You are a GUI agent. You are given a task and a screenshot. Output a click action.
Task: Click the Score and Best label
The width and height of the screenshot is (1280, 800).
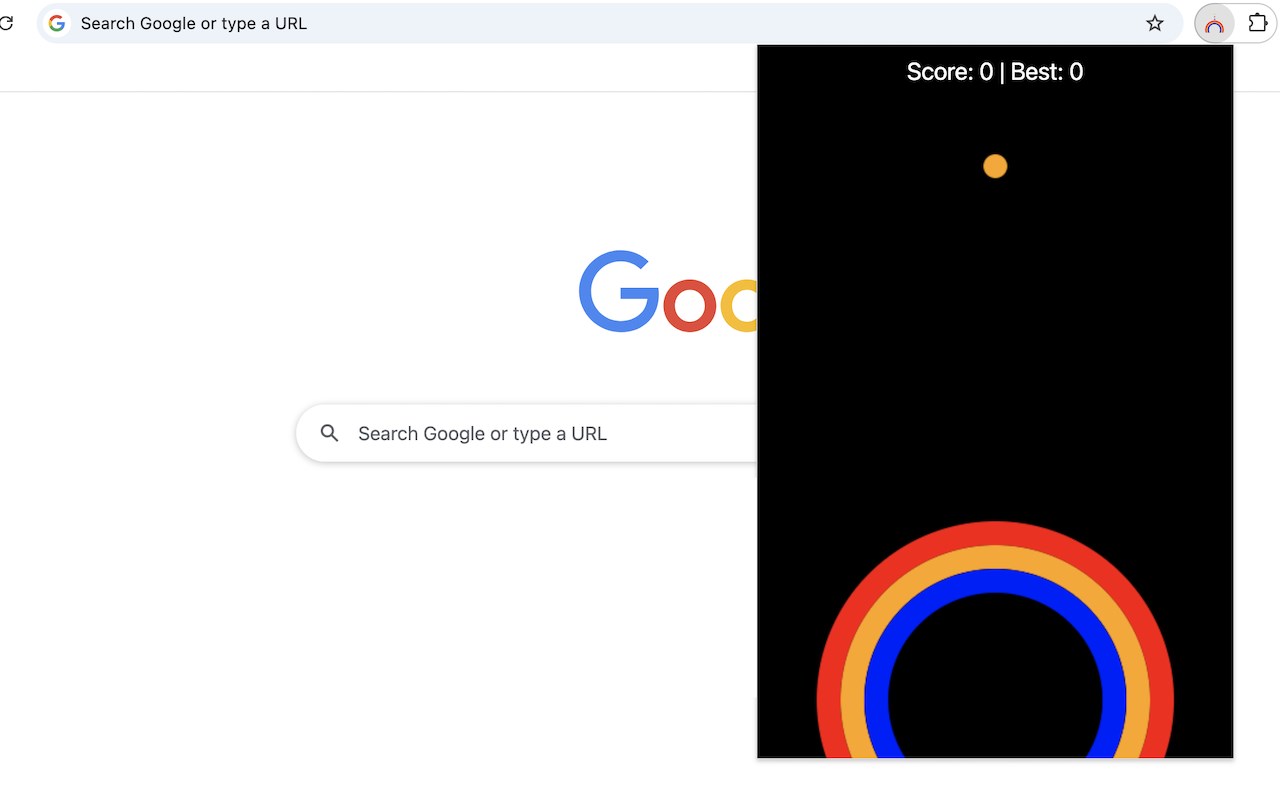coord(995,72)
